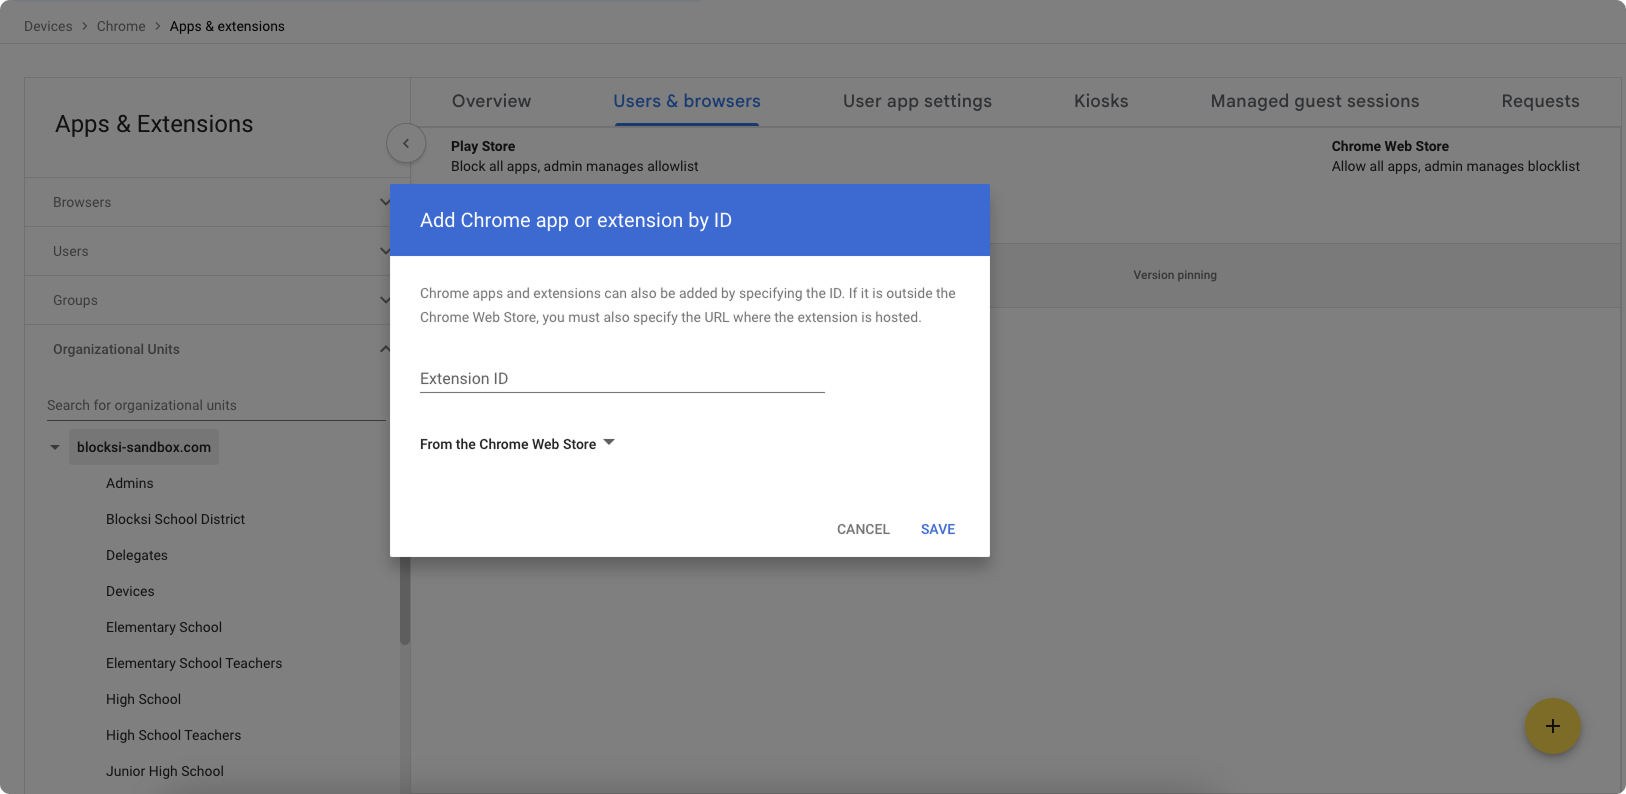Open the Managed guest sessions tab
The width and height of the screenshot is (1626, 794).
click(1315, 101)
